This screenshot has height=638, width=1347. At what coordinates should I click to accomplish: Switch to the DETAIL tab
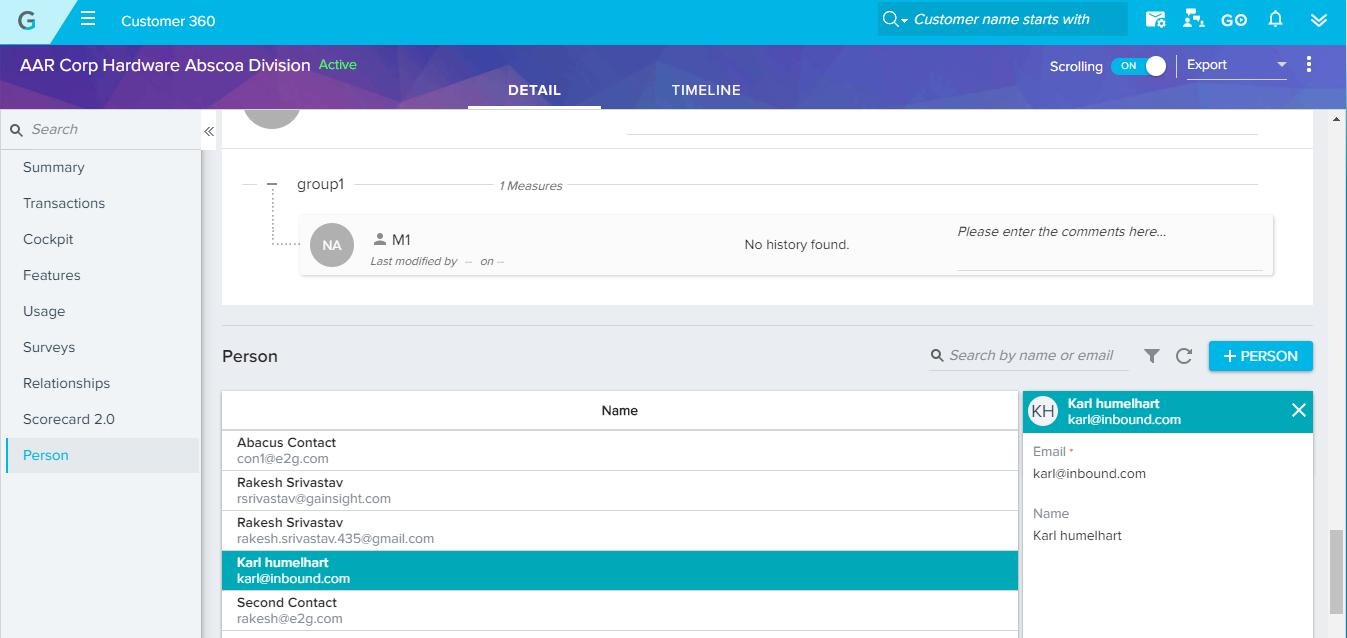click(x=534, y=90)
